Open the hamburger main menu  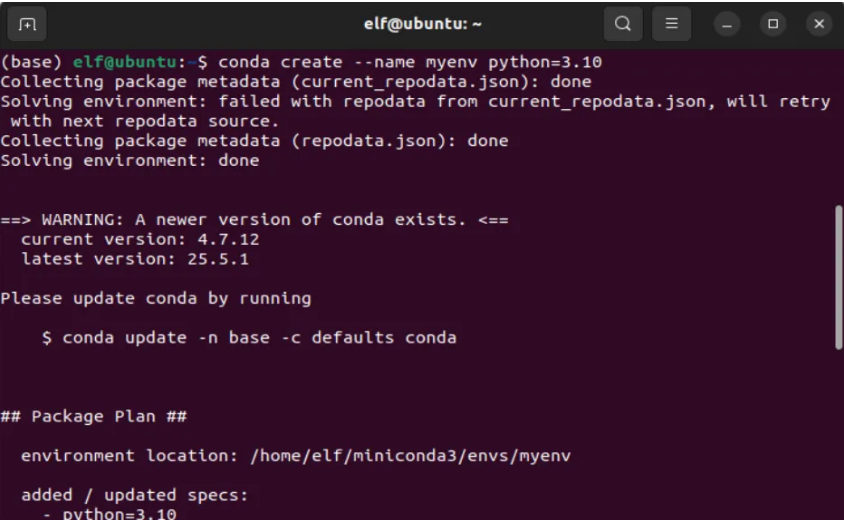[x=672, y=23]
